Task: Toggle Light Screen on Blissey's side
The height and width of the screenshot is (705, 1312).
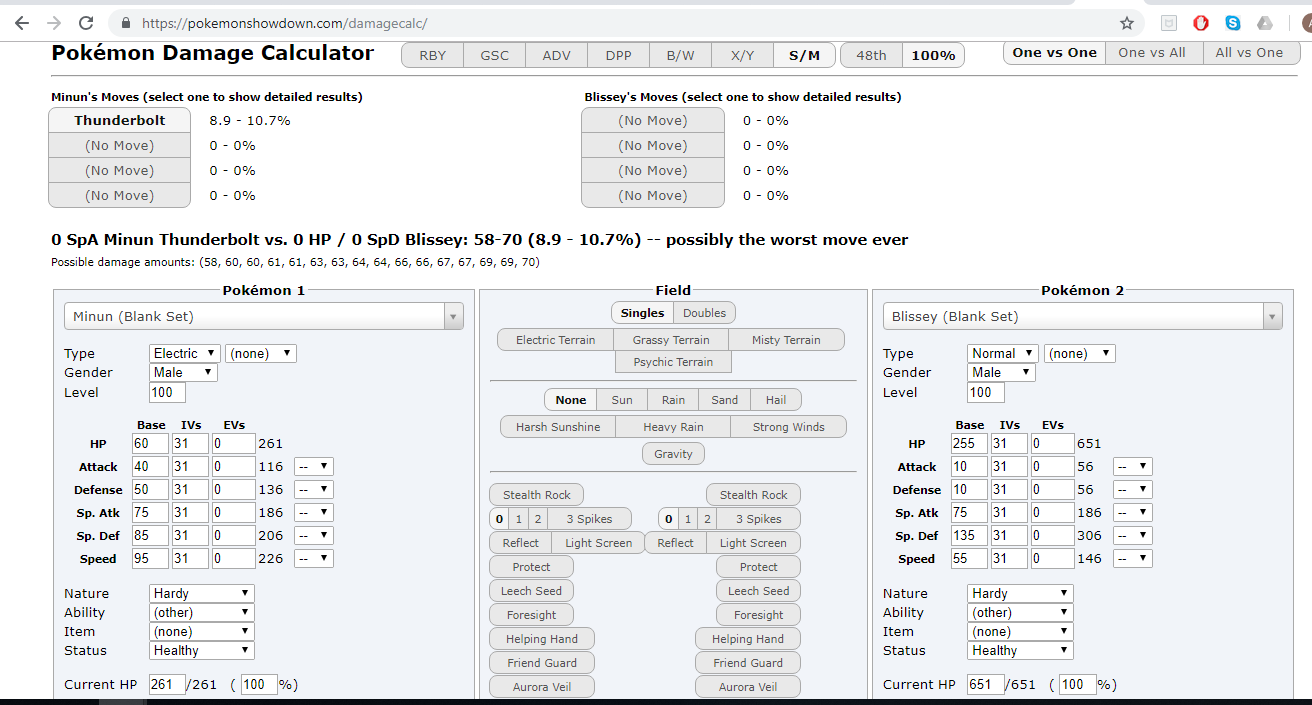Action: (x=753, y=543)
